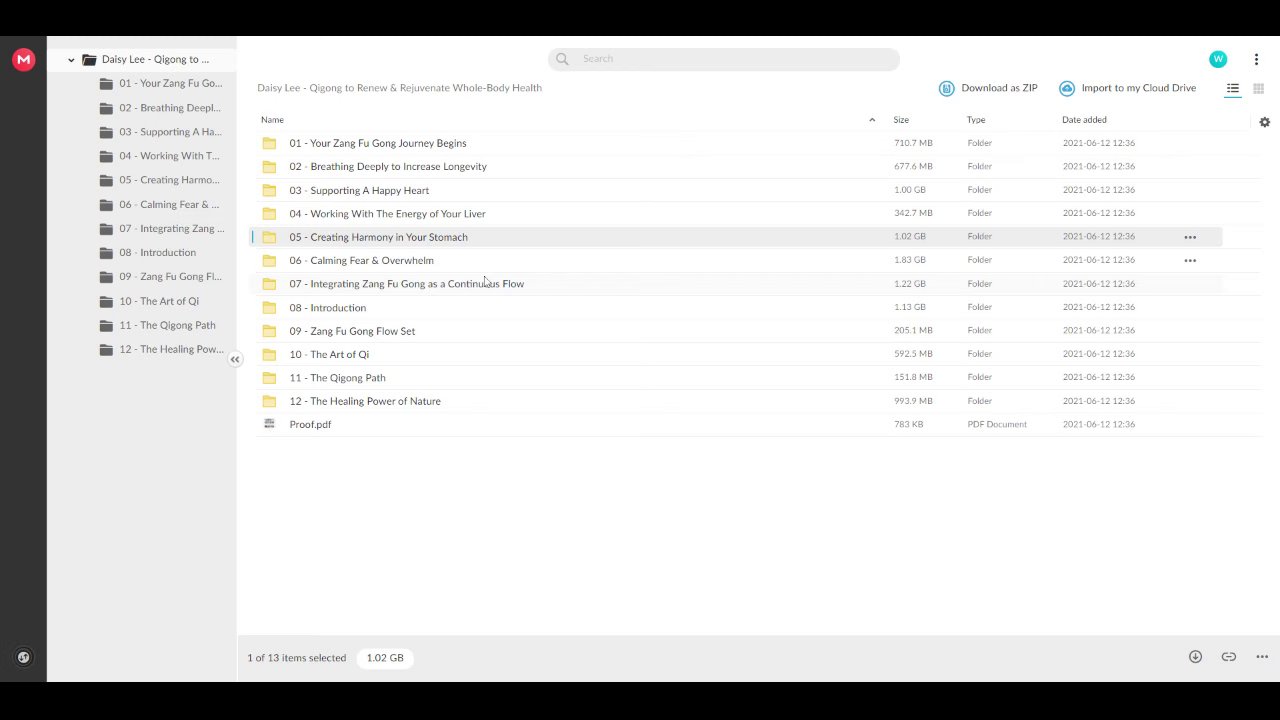Sort by Type column header

[976, 120]
